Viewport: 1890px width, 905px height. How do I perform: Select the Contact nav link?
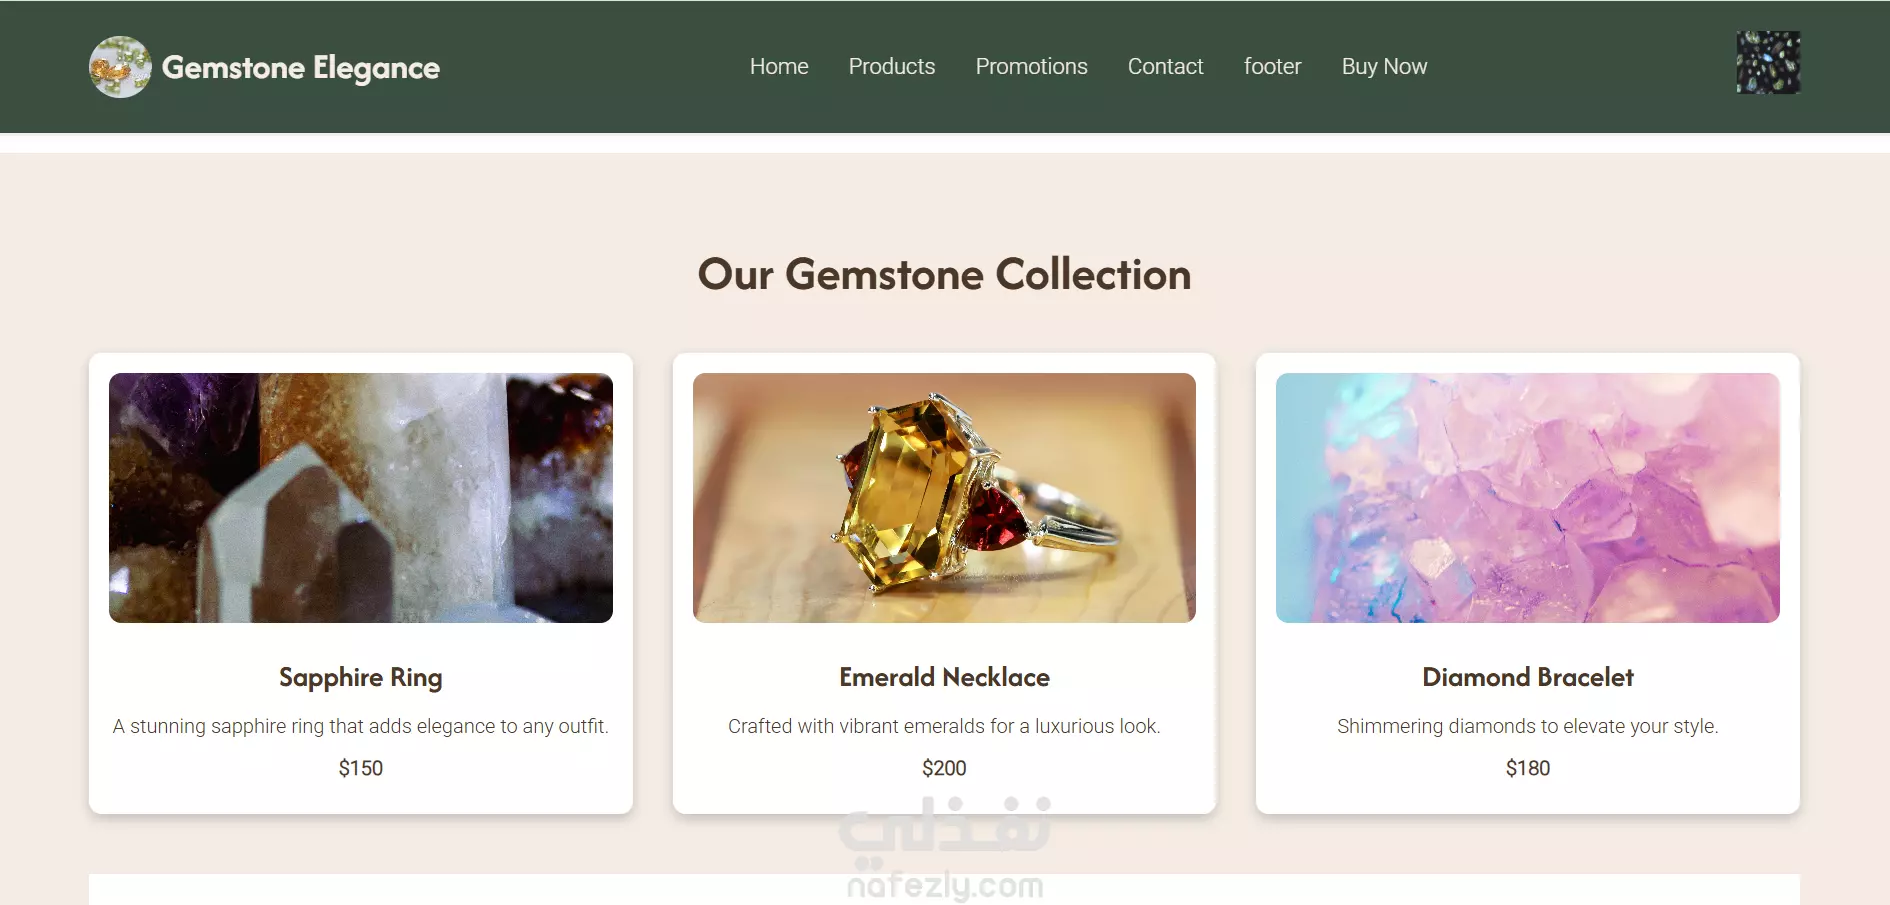[x=1165, y=66]
